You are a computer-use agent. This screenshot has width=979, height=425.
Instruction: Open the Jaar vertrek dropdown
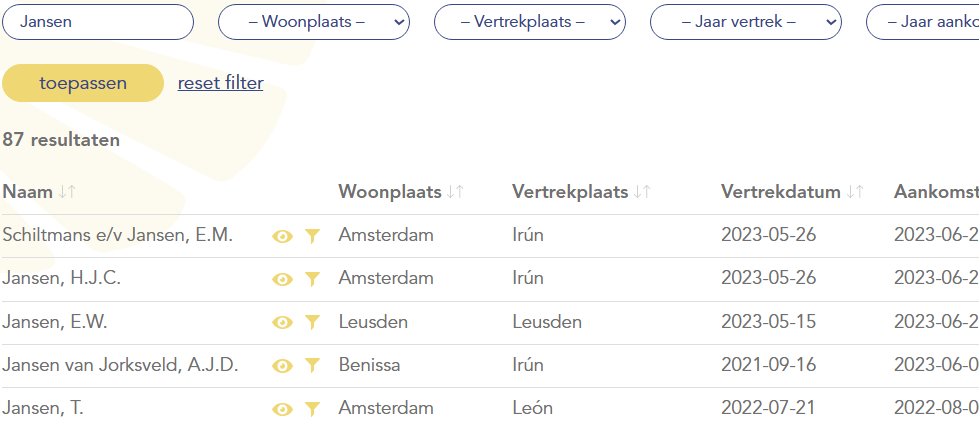pos(746,22)
